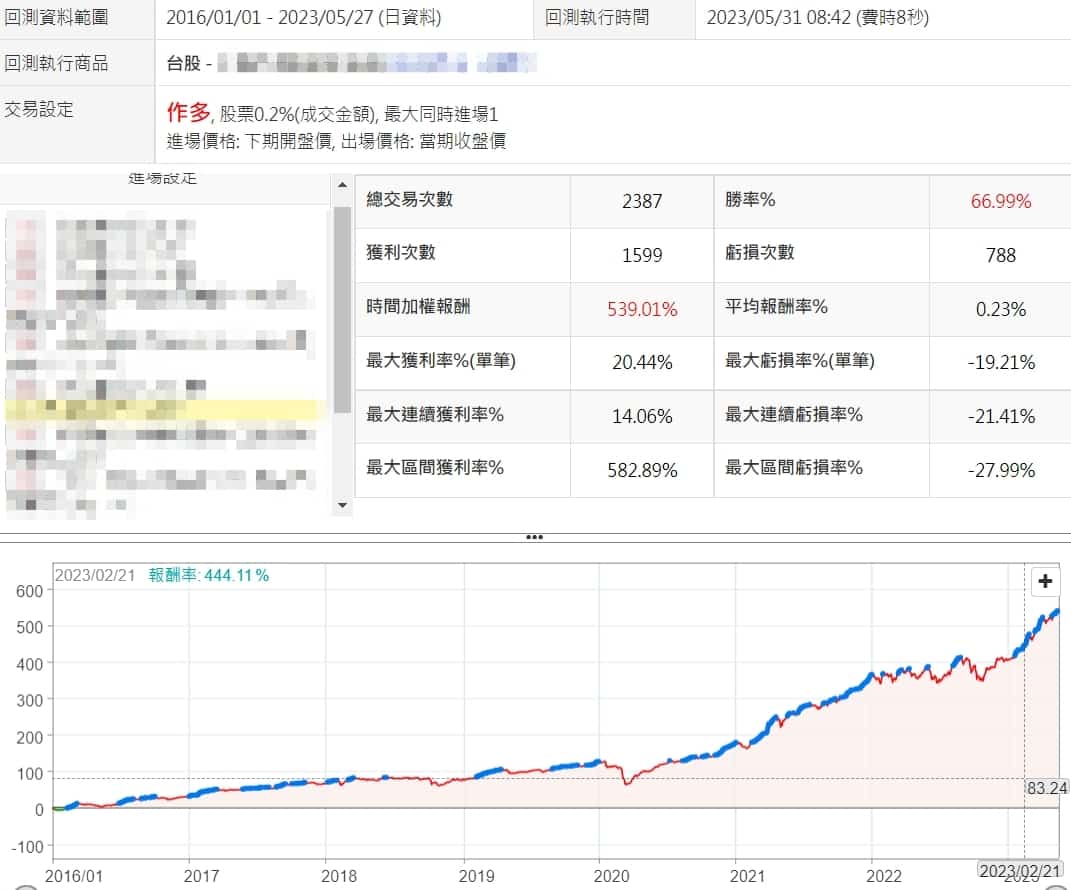The width and height of the screenshot is (1071, 890).
Task: Click the 回測資料範圍 date range value
Action: click(x=303, y=18)
